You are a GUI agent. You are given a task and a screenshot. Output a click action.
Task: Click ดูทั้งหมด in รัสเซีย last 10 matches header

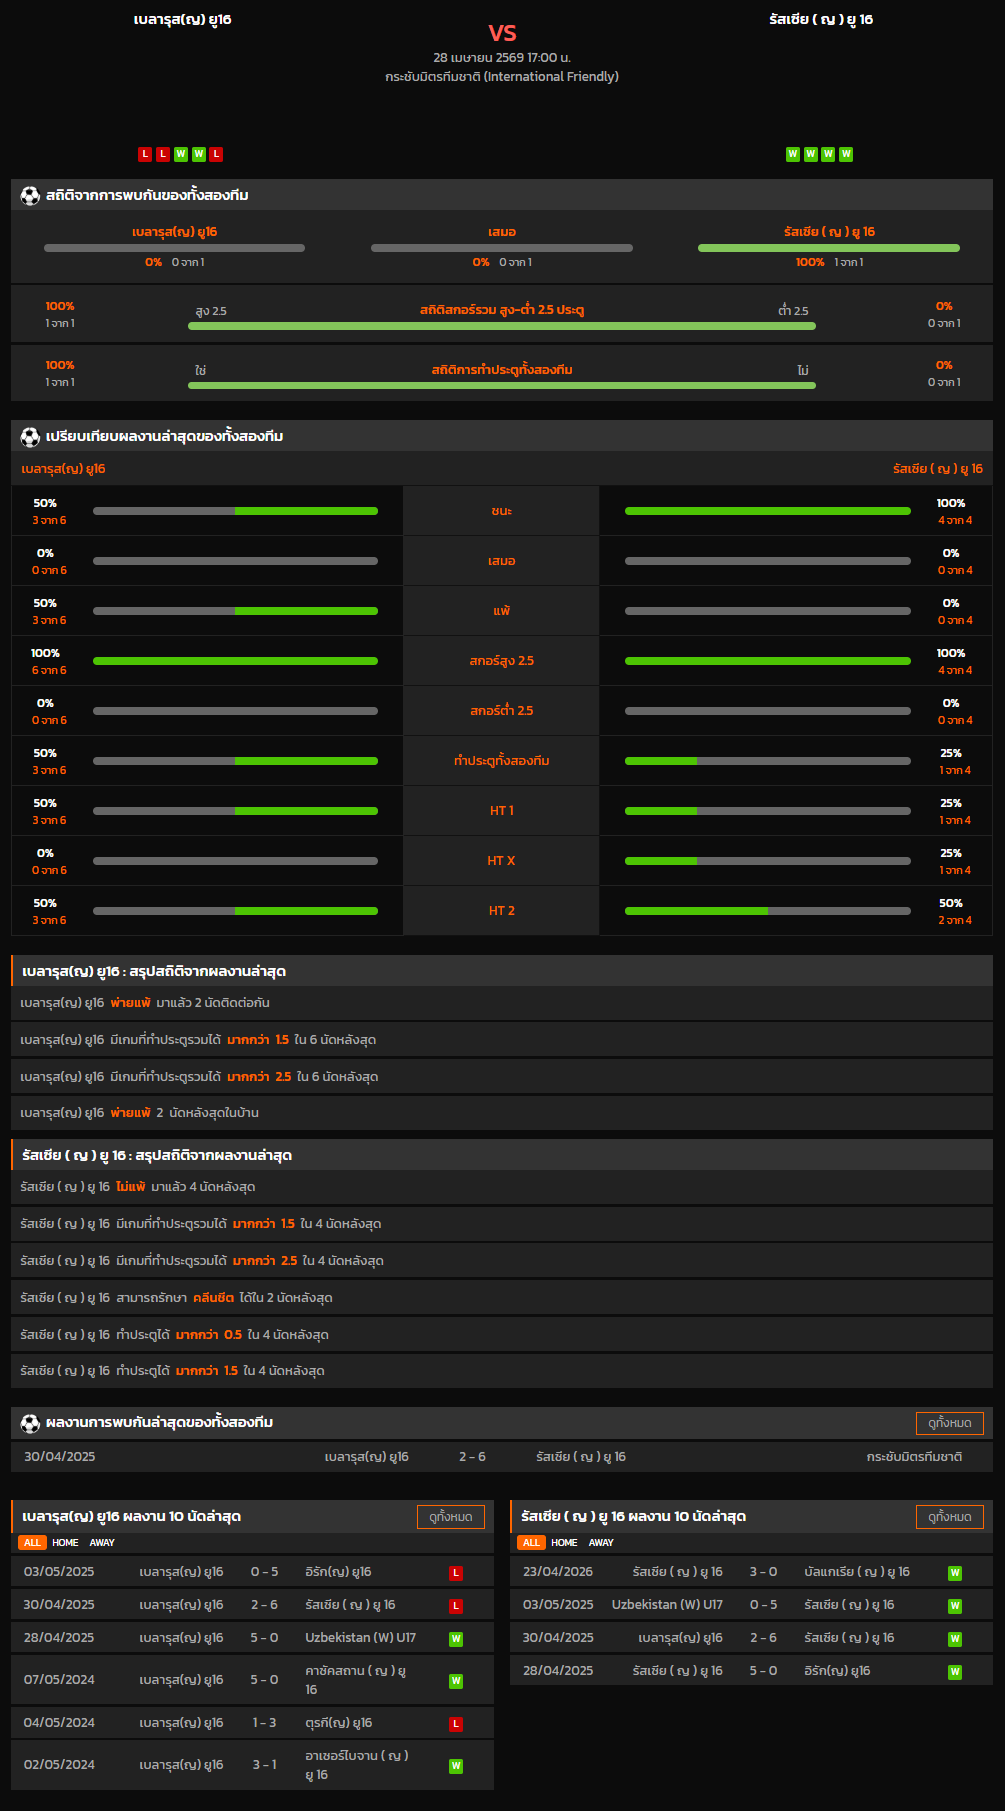click(949, 1517)
